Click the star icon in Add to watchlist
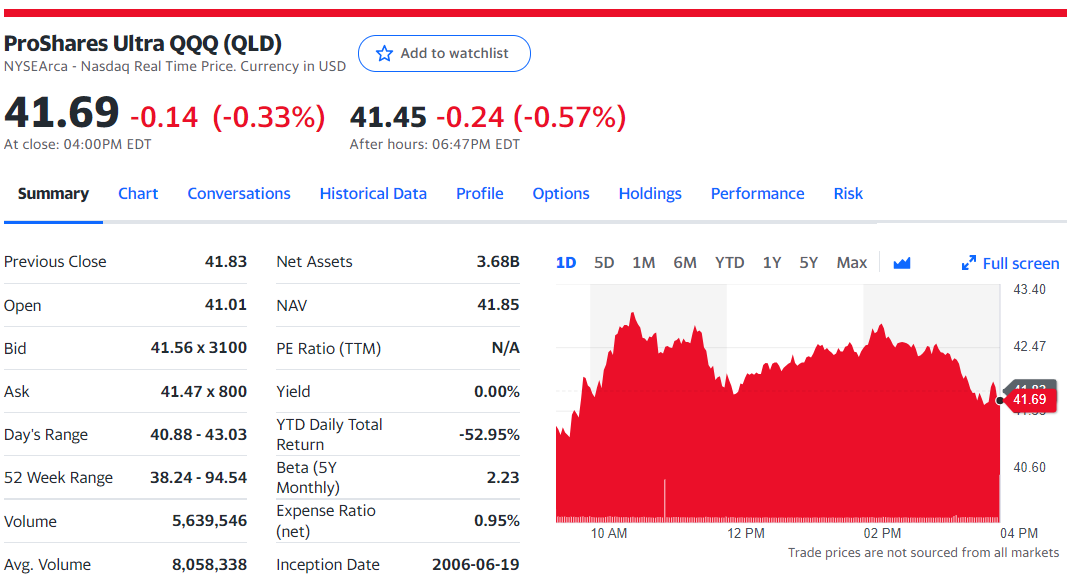This screenshot has height=586, width=1067. (x=384, y=54)
